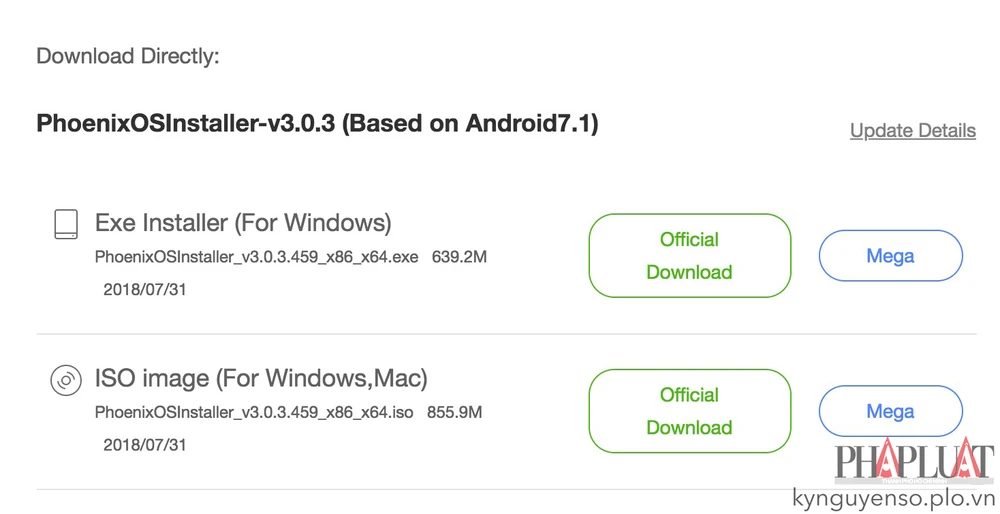Click the kynguyenso.plo.vn watermark text
Image resolution: width=1000 pixels, height=514 pixels.
[893, 498]
